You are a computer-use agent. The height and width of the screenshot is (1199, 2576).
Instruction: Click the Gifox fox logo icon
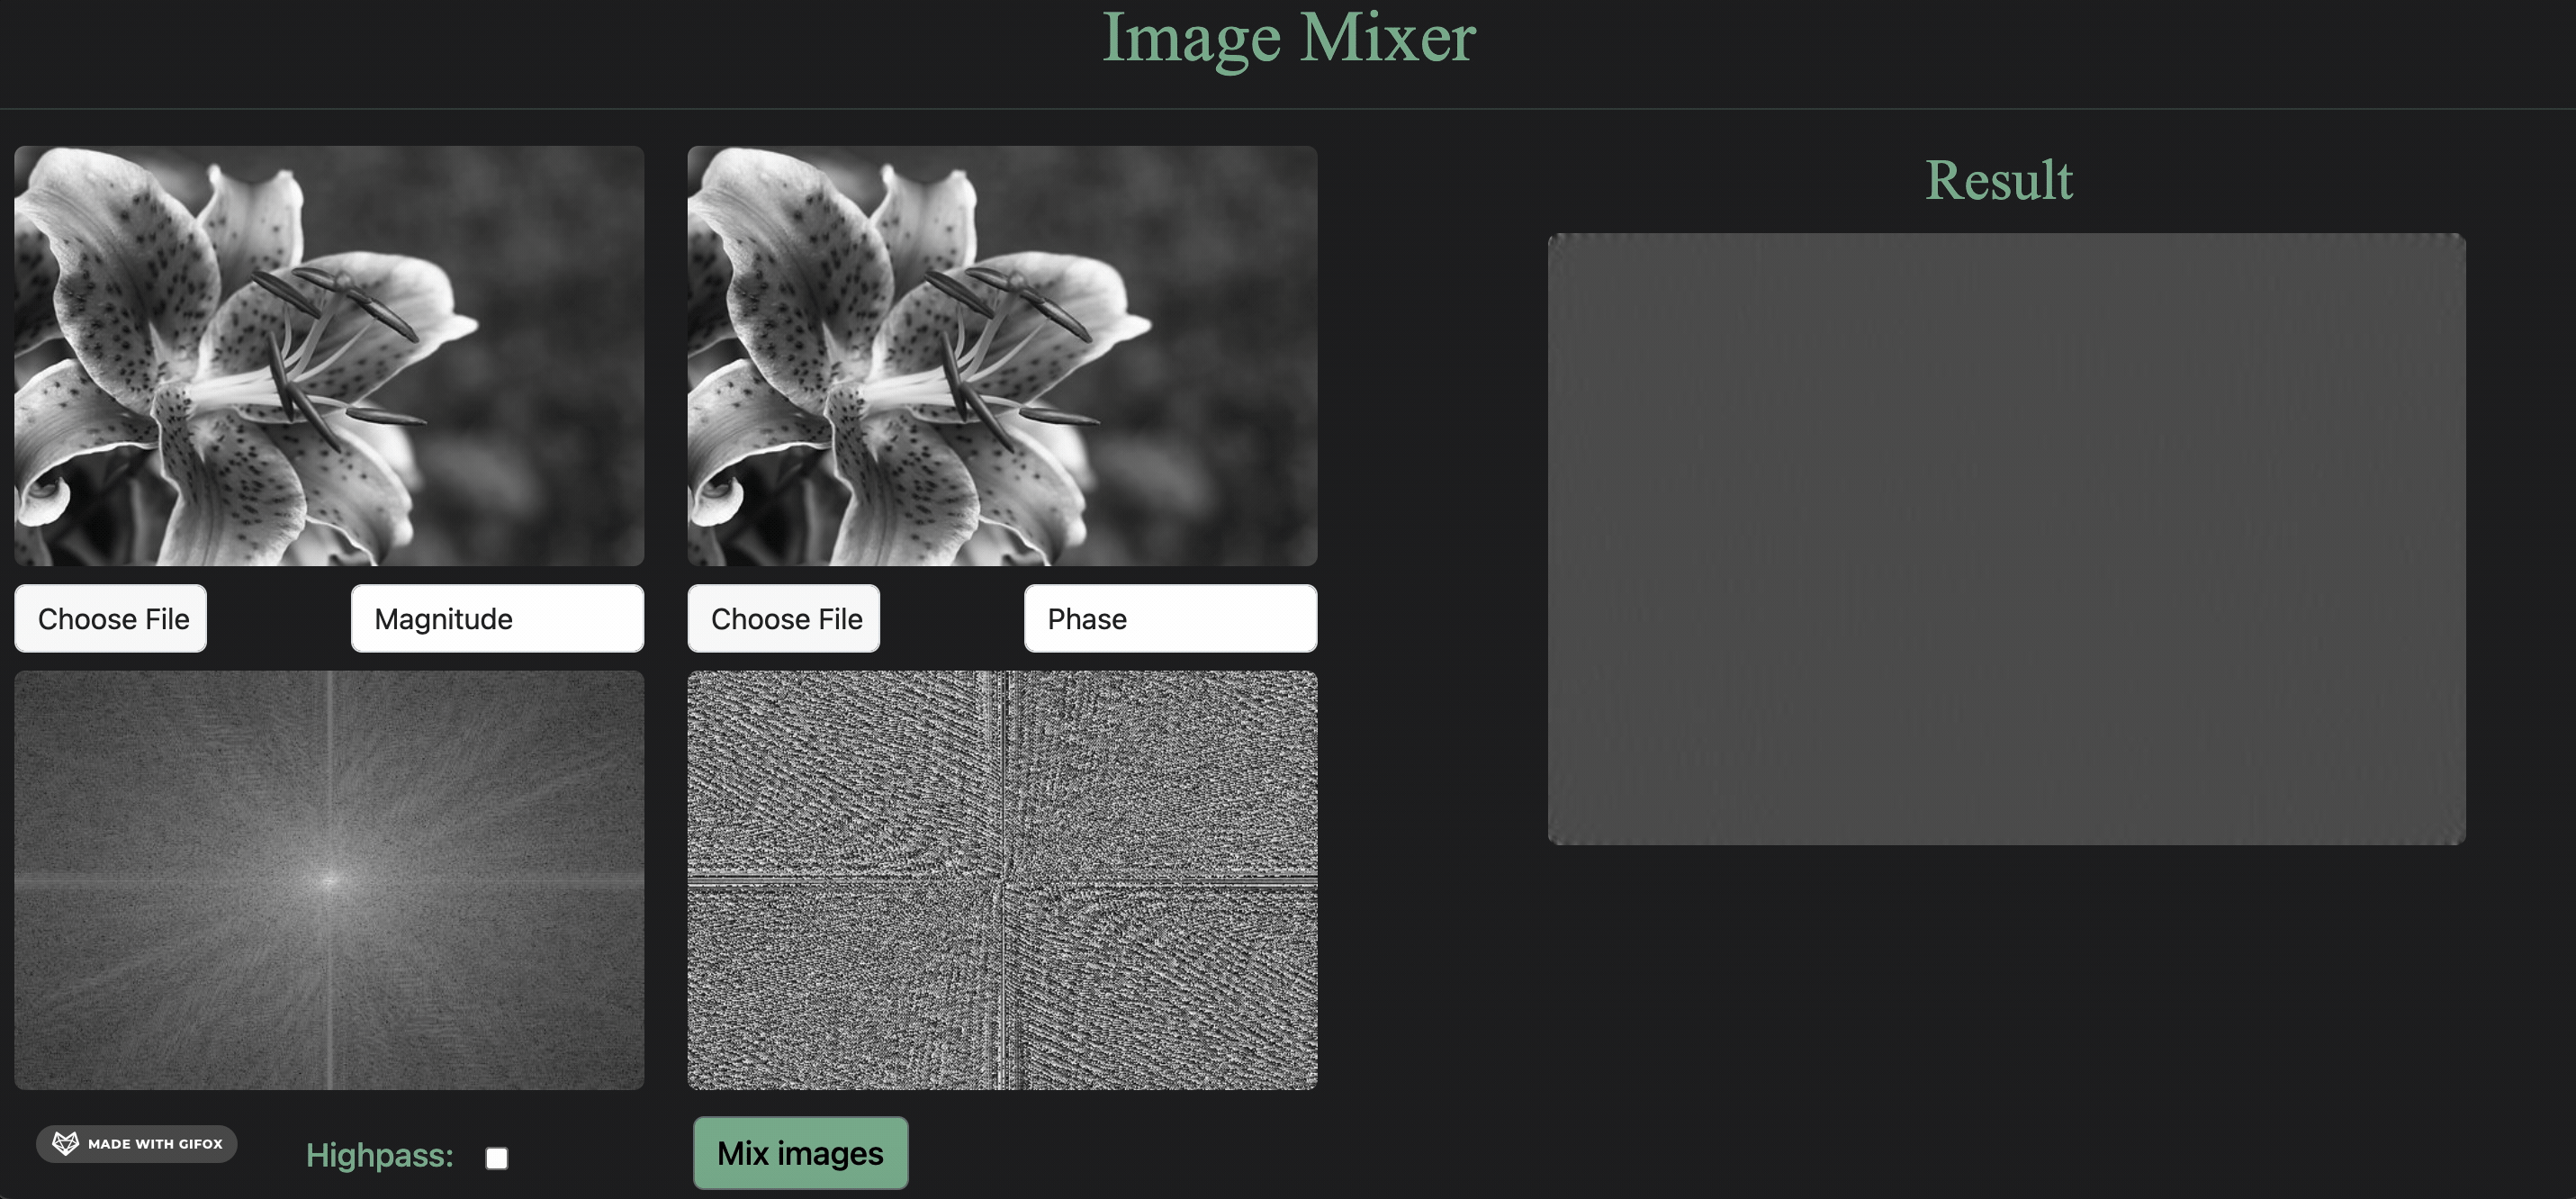coord(65,1143)
